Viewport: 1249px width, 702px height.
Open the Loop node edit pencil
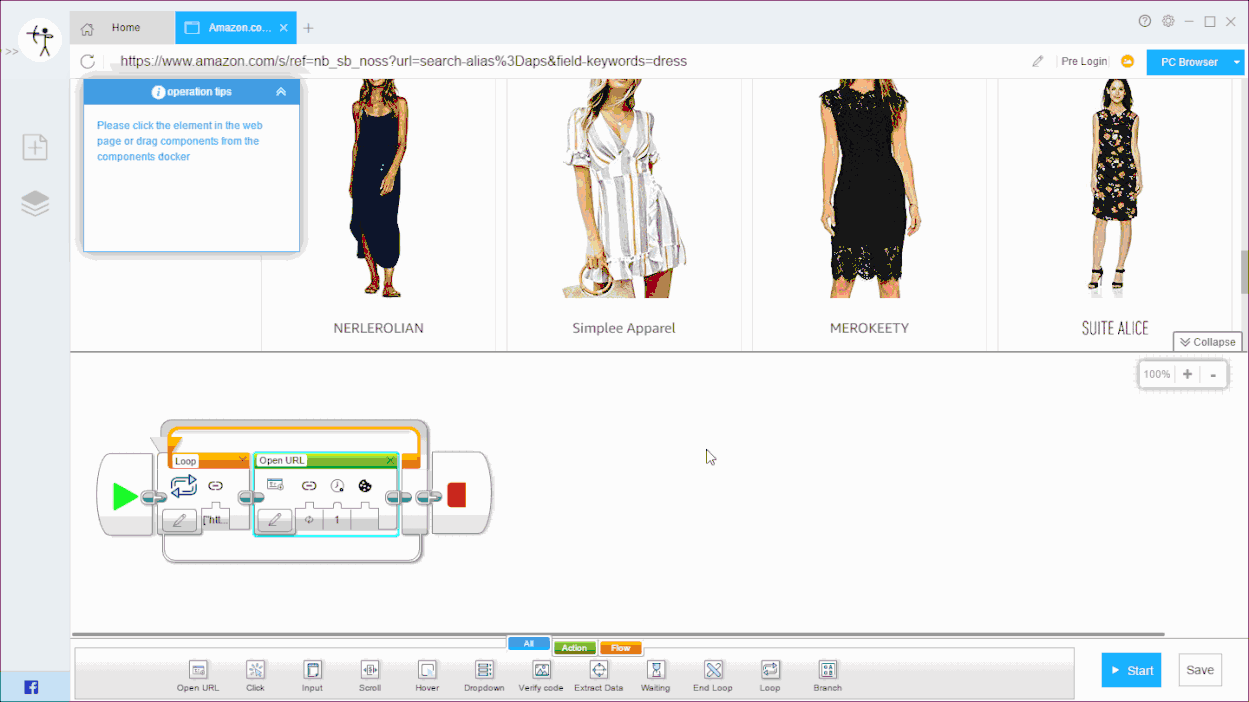pos(179,520)
